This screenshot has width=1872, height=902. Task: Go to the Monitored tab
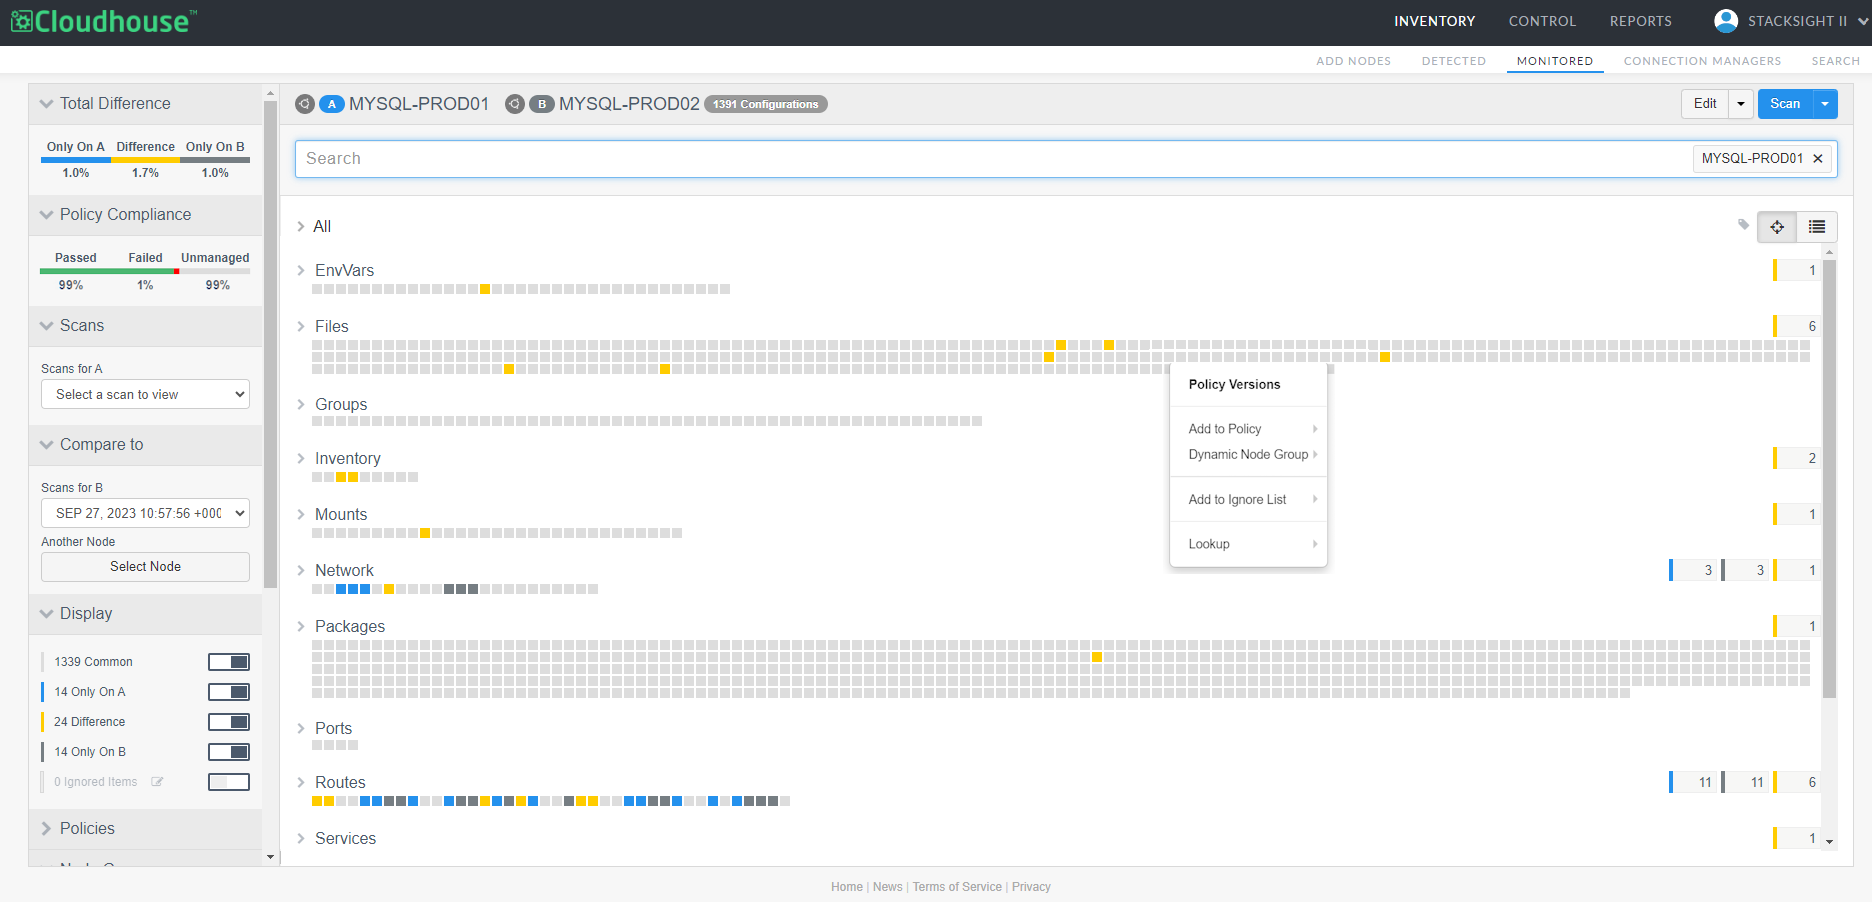(x=1555, y=61)
